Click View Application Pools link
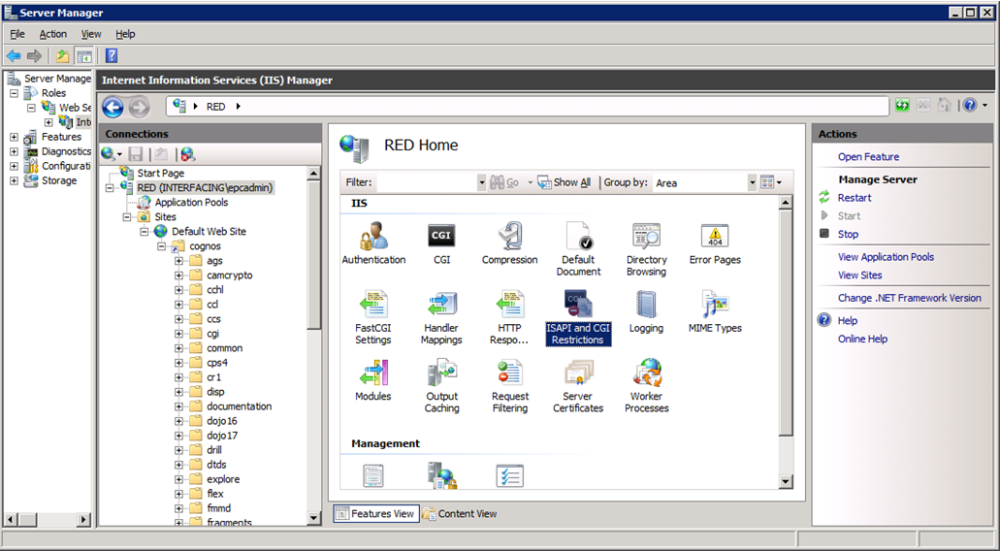1000x551 pixels. [x=886, y=257]
